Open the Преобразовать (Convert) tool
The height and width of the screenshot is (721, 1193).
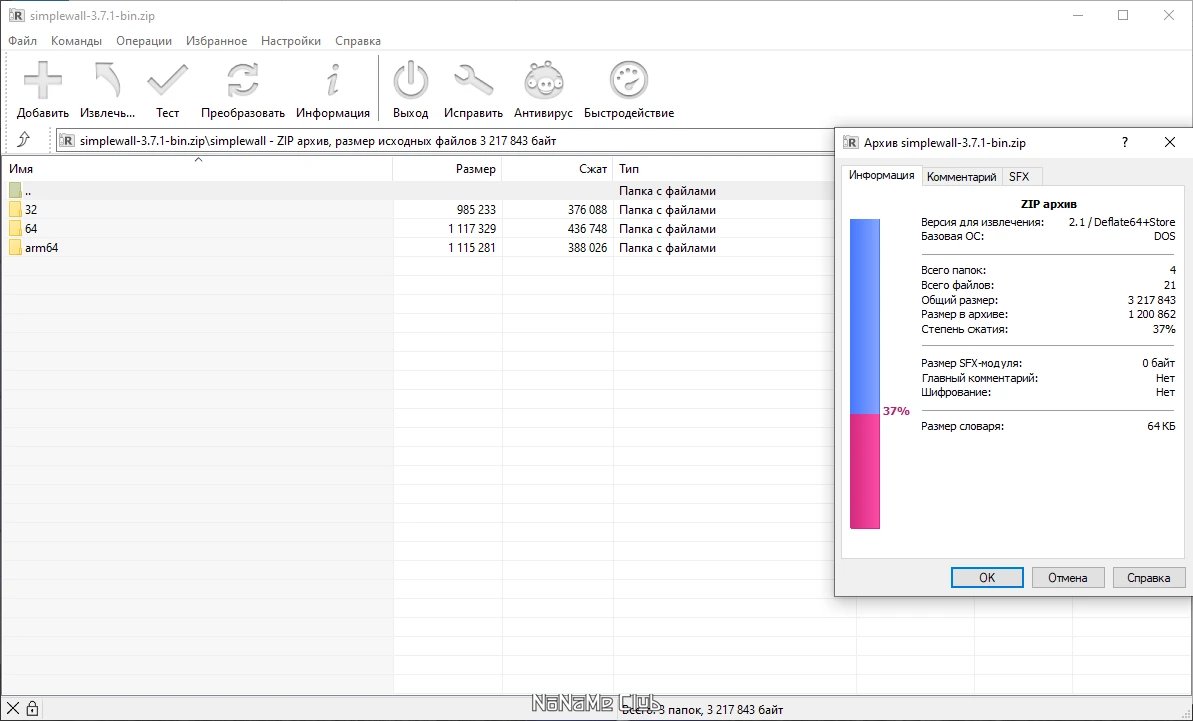pyautogui.click(x=242, y=81)
